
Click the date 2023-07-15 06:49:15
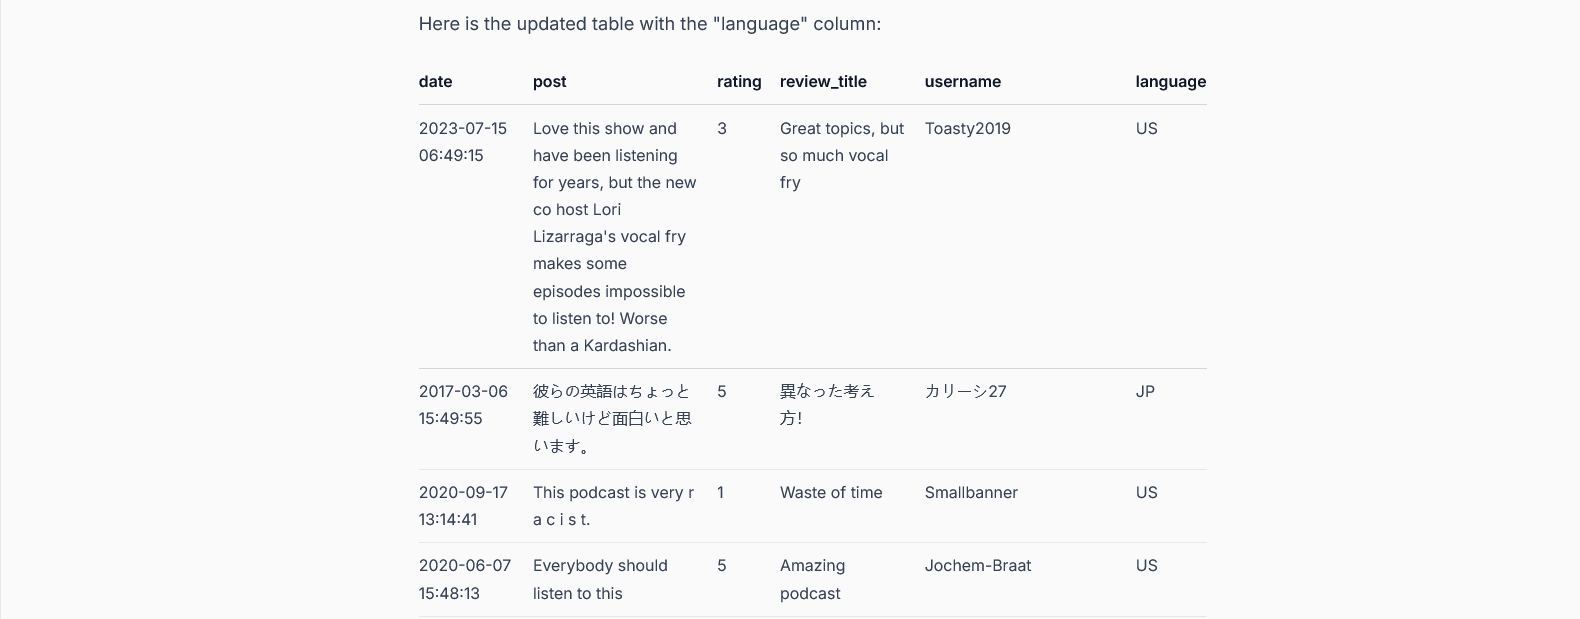(x=463, y=142)
